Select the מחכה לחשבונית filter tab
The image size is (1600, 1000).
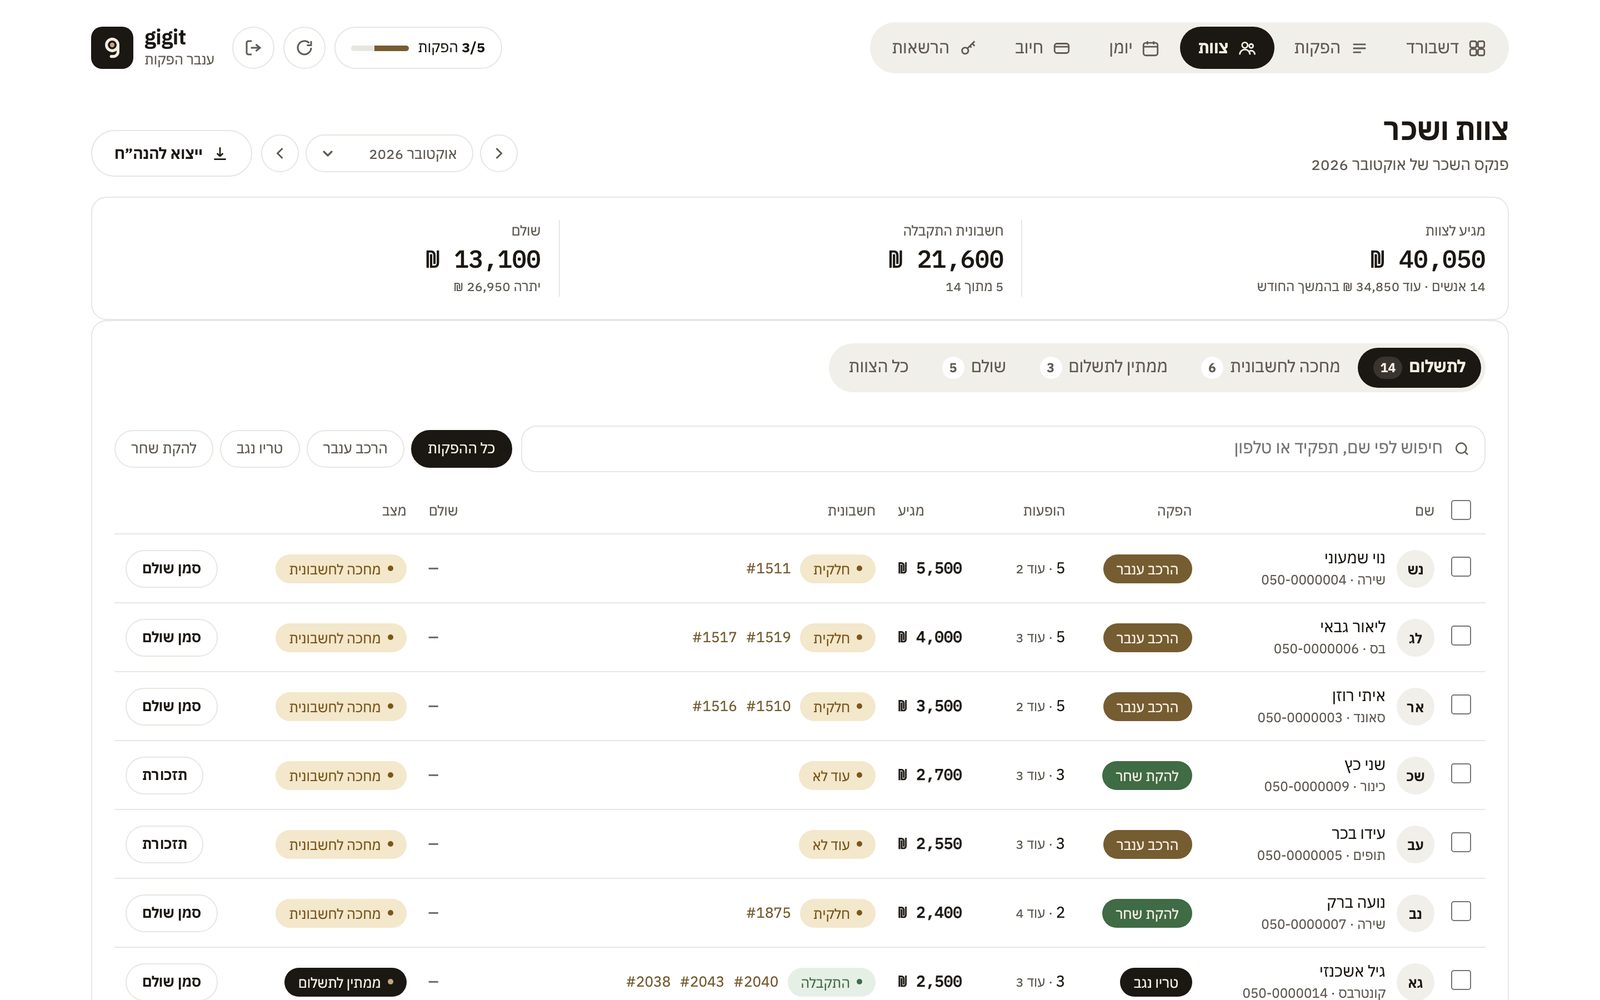click(x=1270, y=367)
